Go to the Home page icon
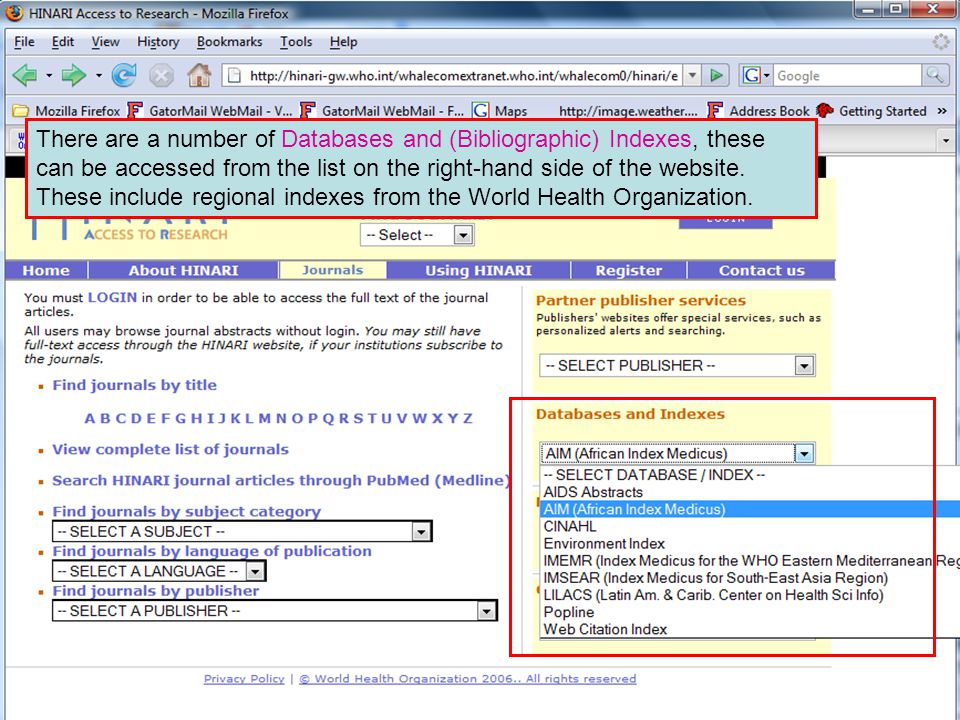This screenshot has height=720, width=960. (x=199, y=75)
